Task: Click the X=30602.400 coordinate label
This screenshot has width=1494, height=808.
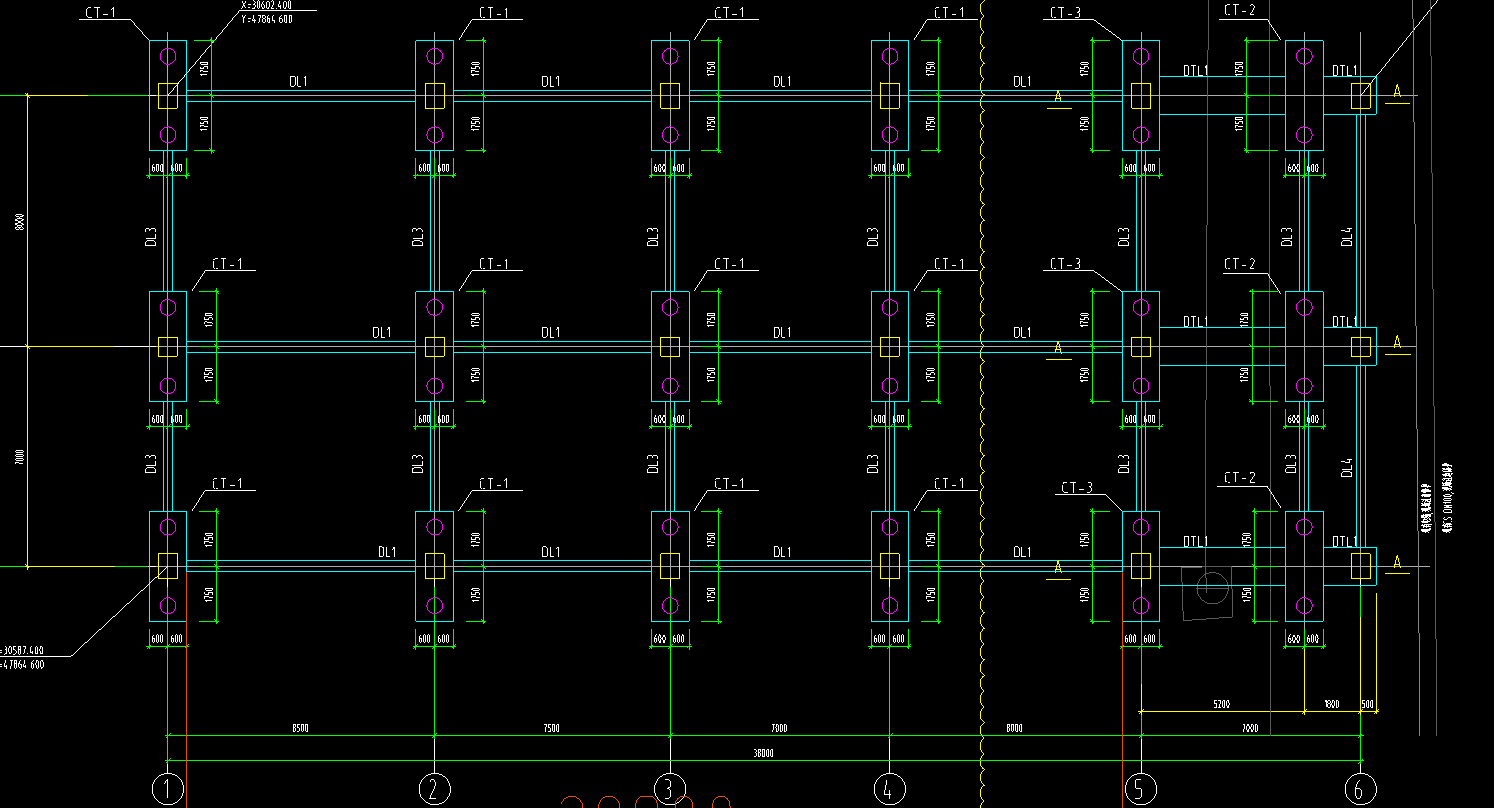Action: [266, 5]
